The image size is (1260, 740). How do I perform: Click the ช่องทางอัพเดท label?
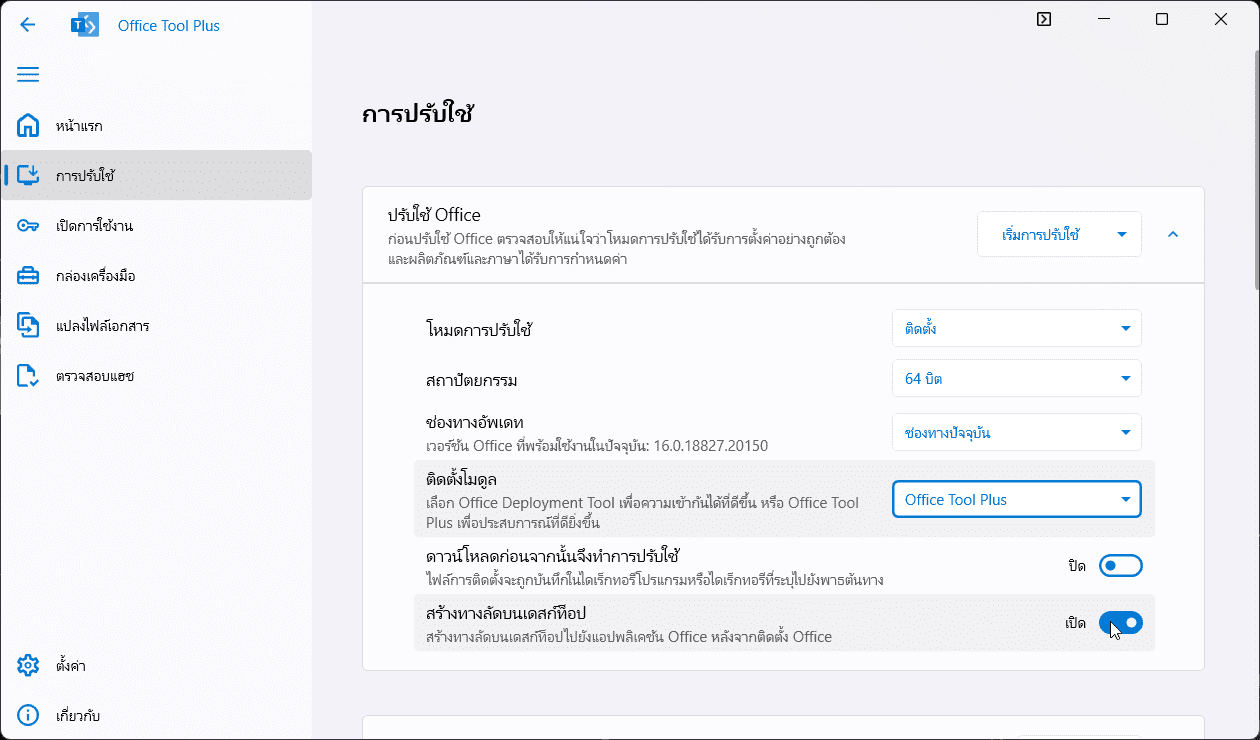475,423
